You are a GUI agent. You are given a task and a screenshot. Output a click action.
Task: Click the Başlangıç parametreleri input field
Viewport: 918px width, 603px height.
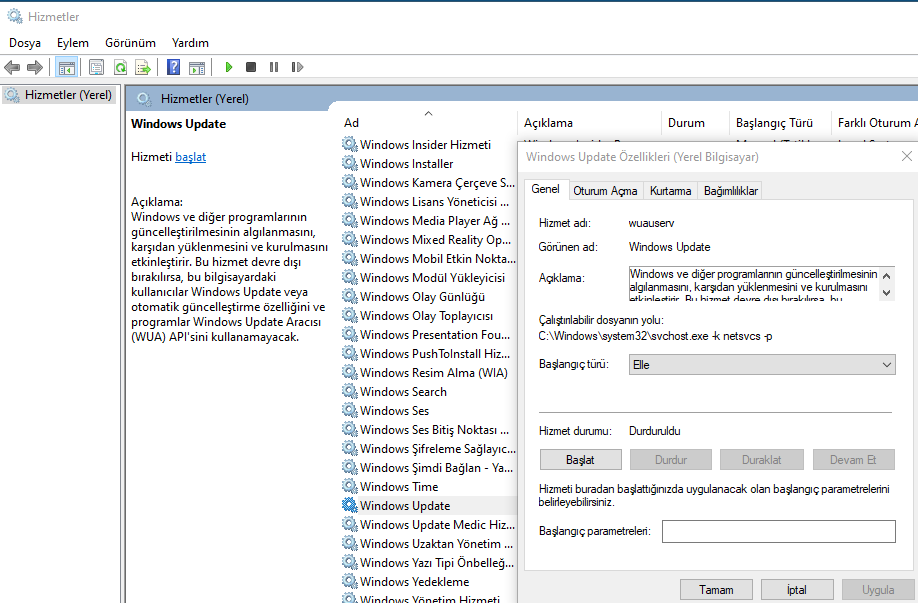click(x=779, y=532)
